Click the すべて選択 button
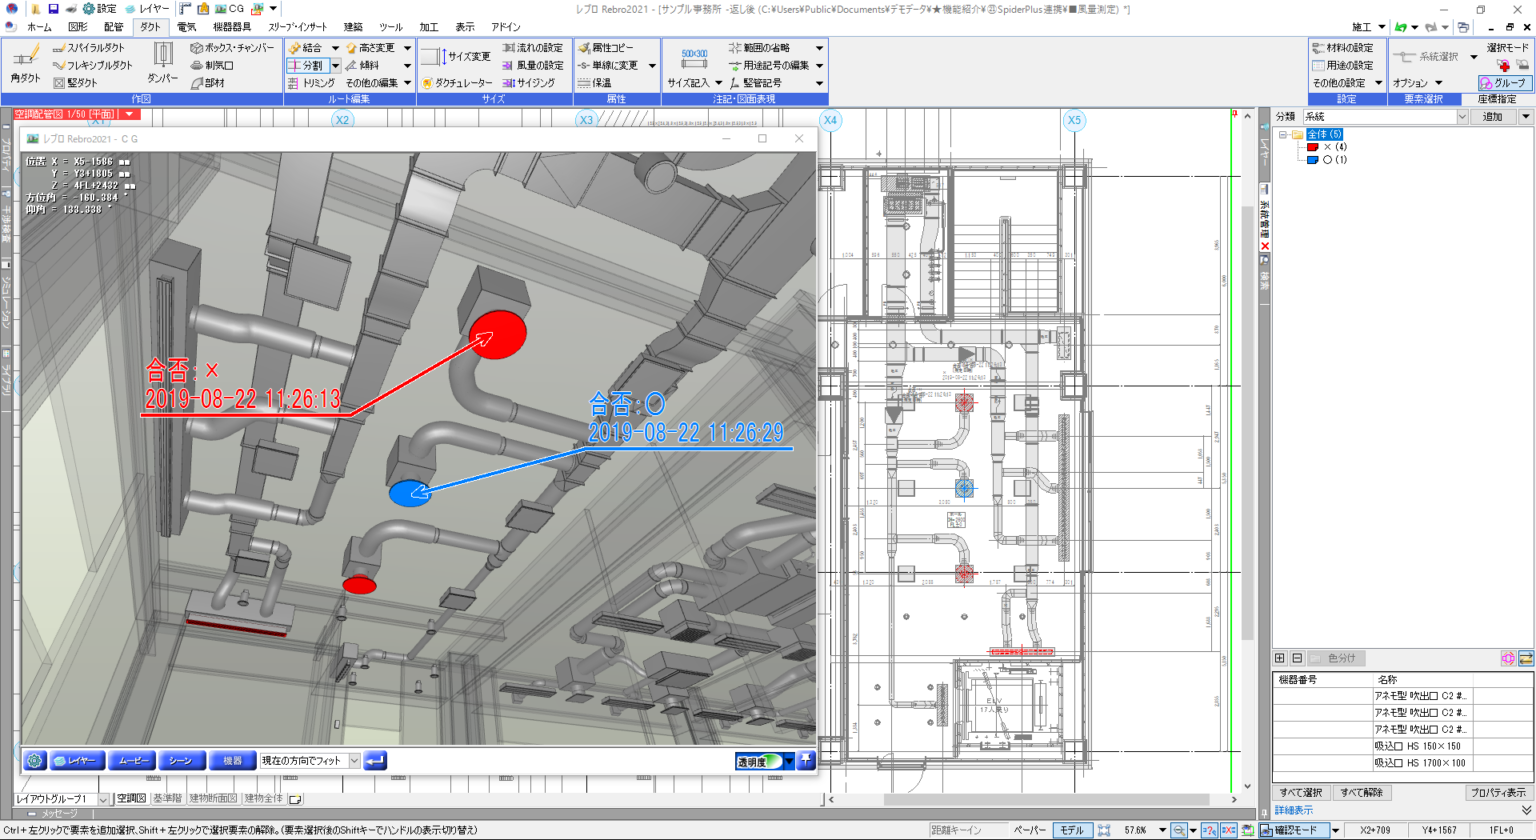Image resolution: width=1536 pixels, height=840 pixels. pyautogui.click(x=1301, y=793)
